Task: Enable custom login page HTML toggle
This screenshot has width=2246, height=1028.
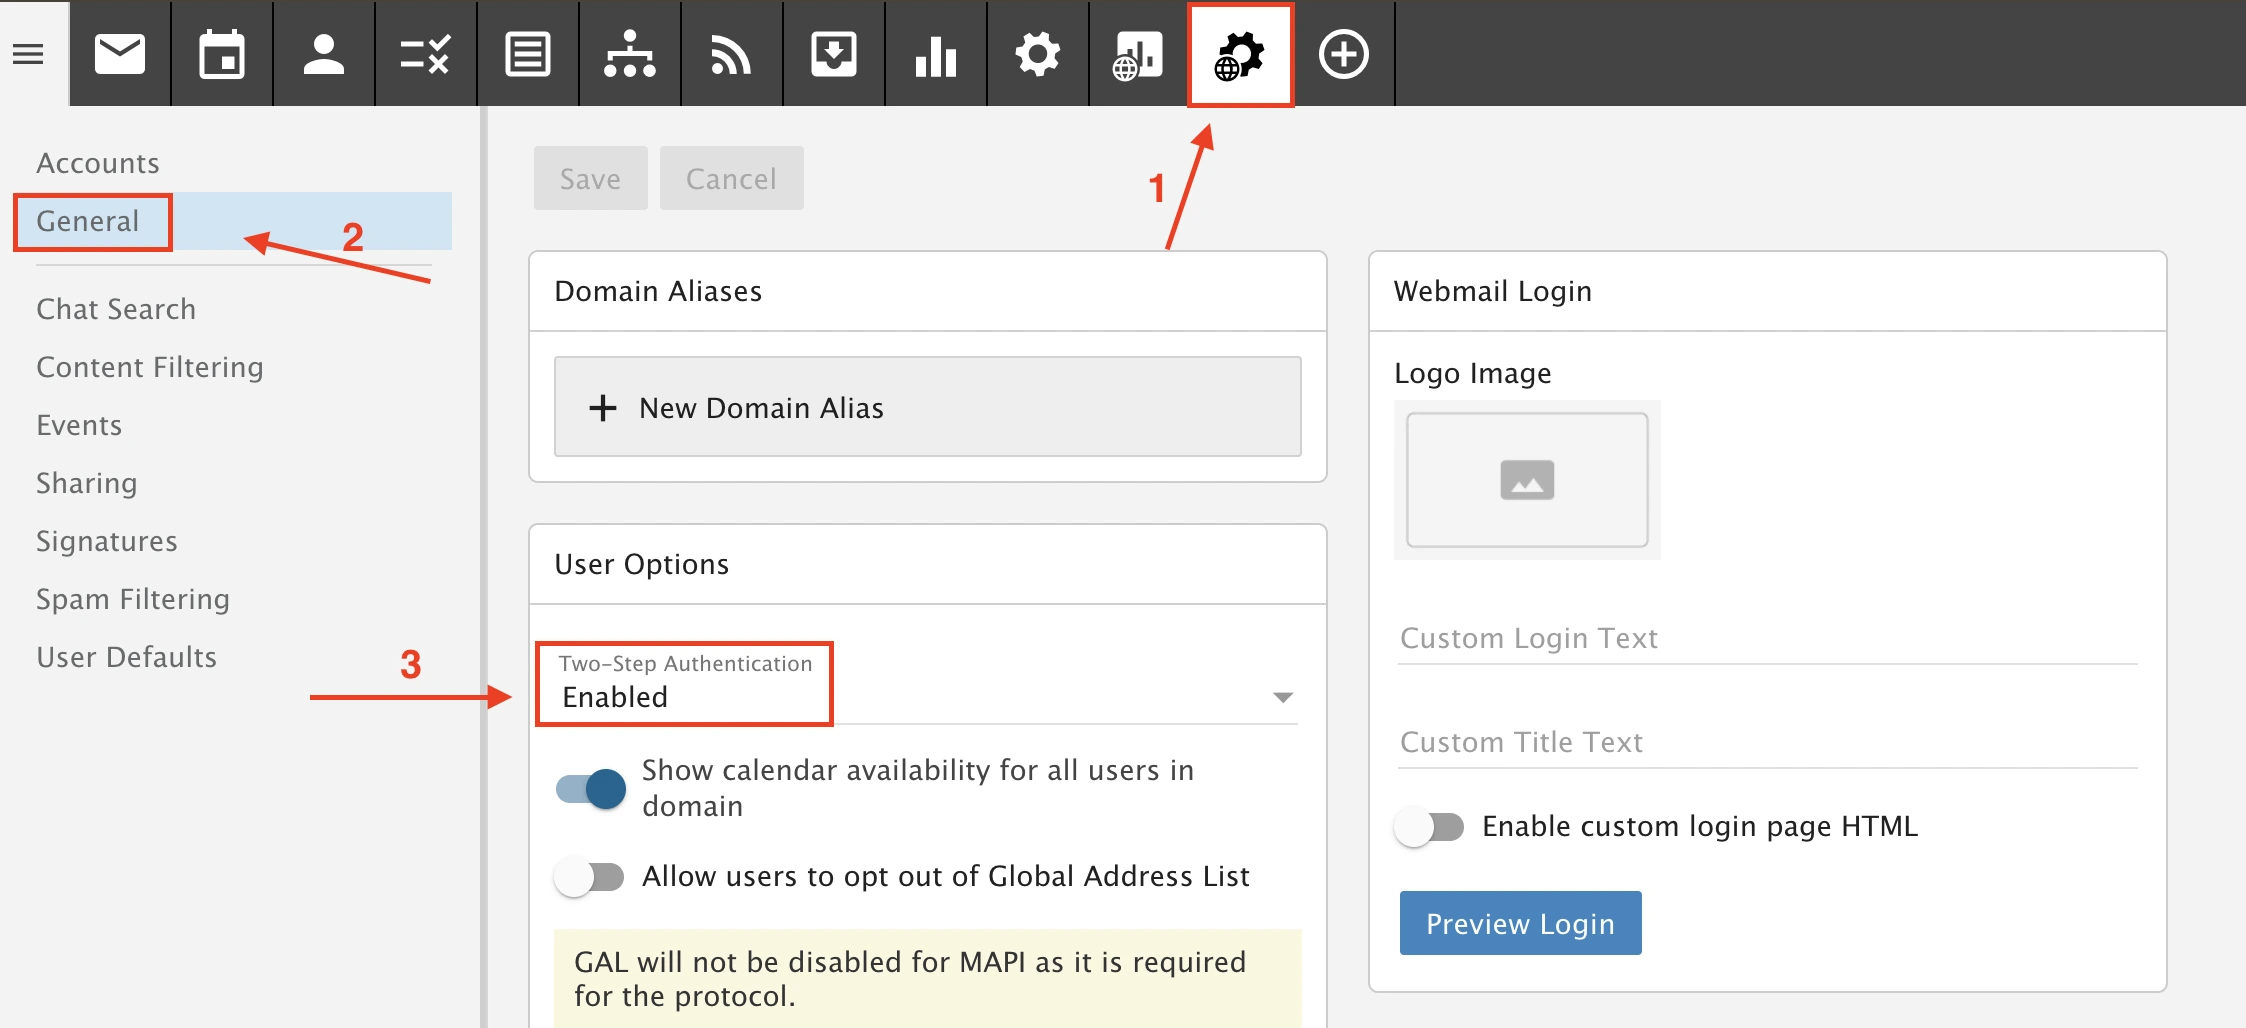Action: [x=1430, y=827]
